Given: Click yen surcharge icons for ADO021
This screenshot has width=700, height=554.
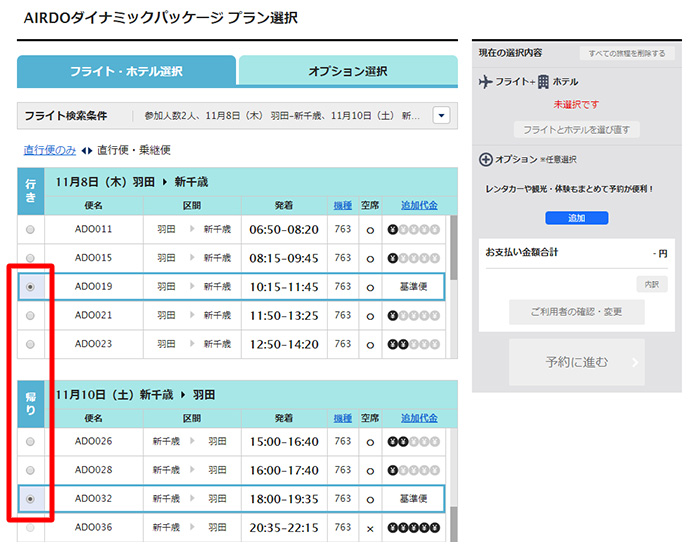Looking at the screenshot, I should [x=413, y=316].
